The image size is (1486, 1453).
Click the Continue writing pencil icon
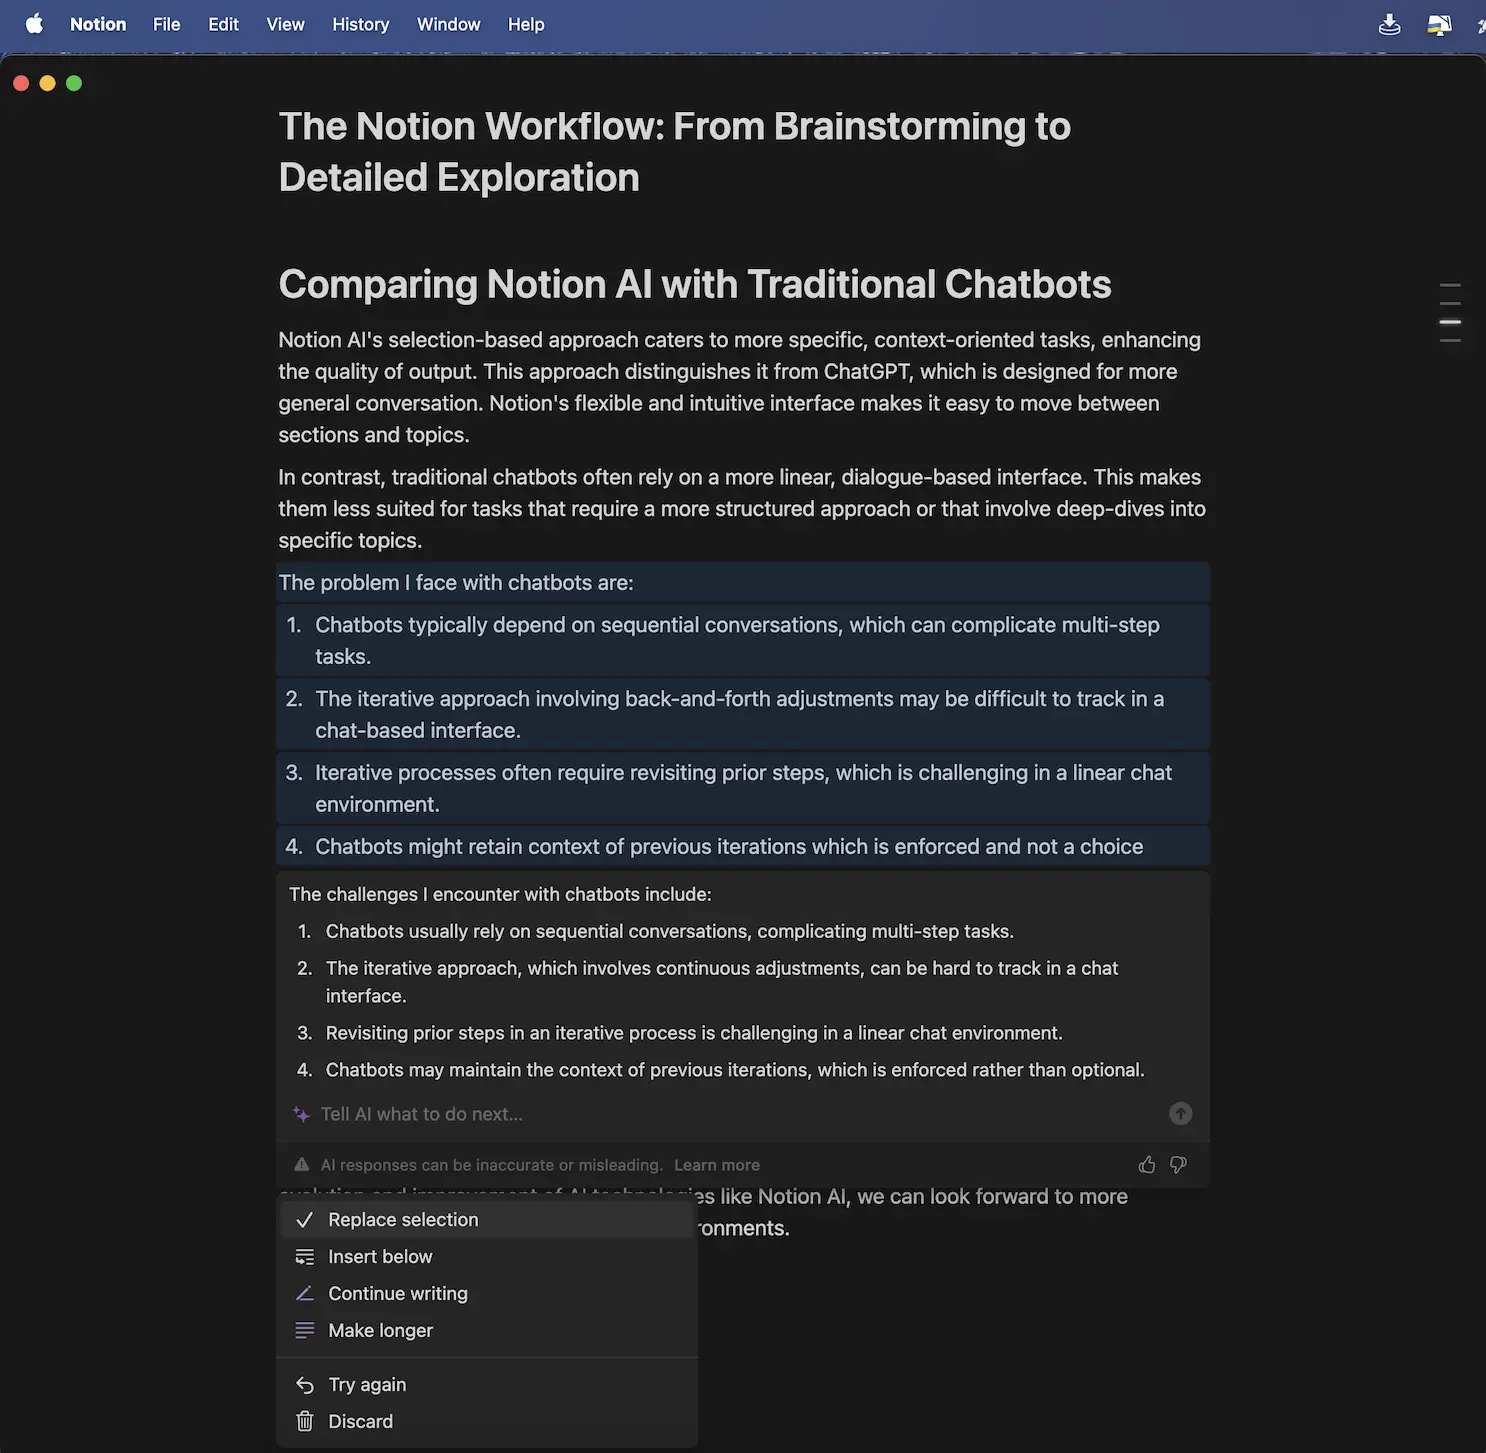click(305, 1294)
